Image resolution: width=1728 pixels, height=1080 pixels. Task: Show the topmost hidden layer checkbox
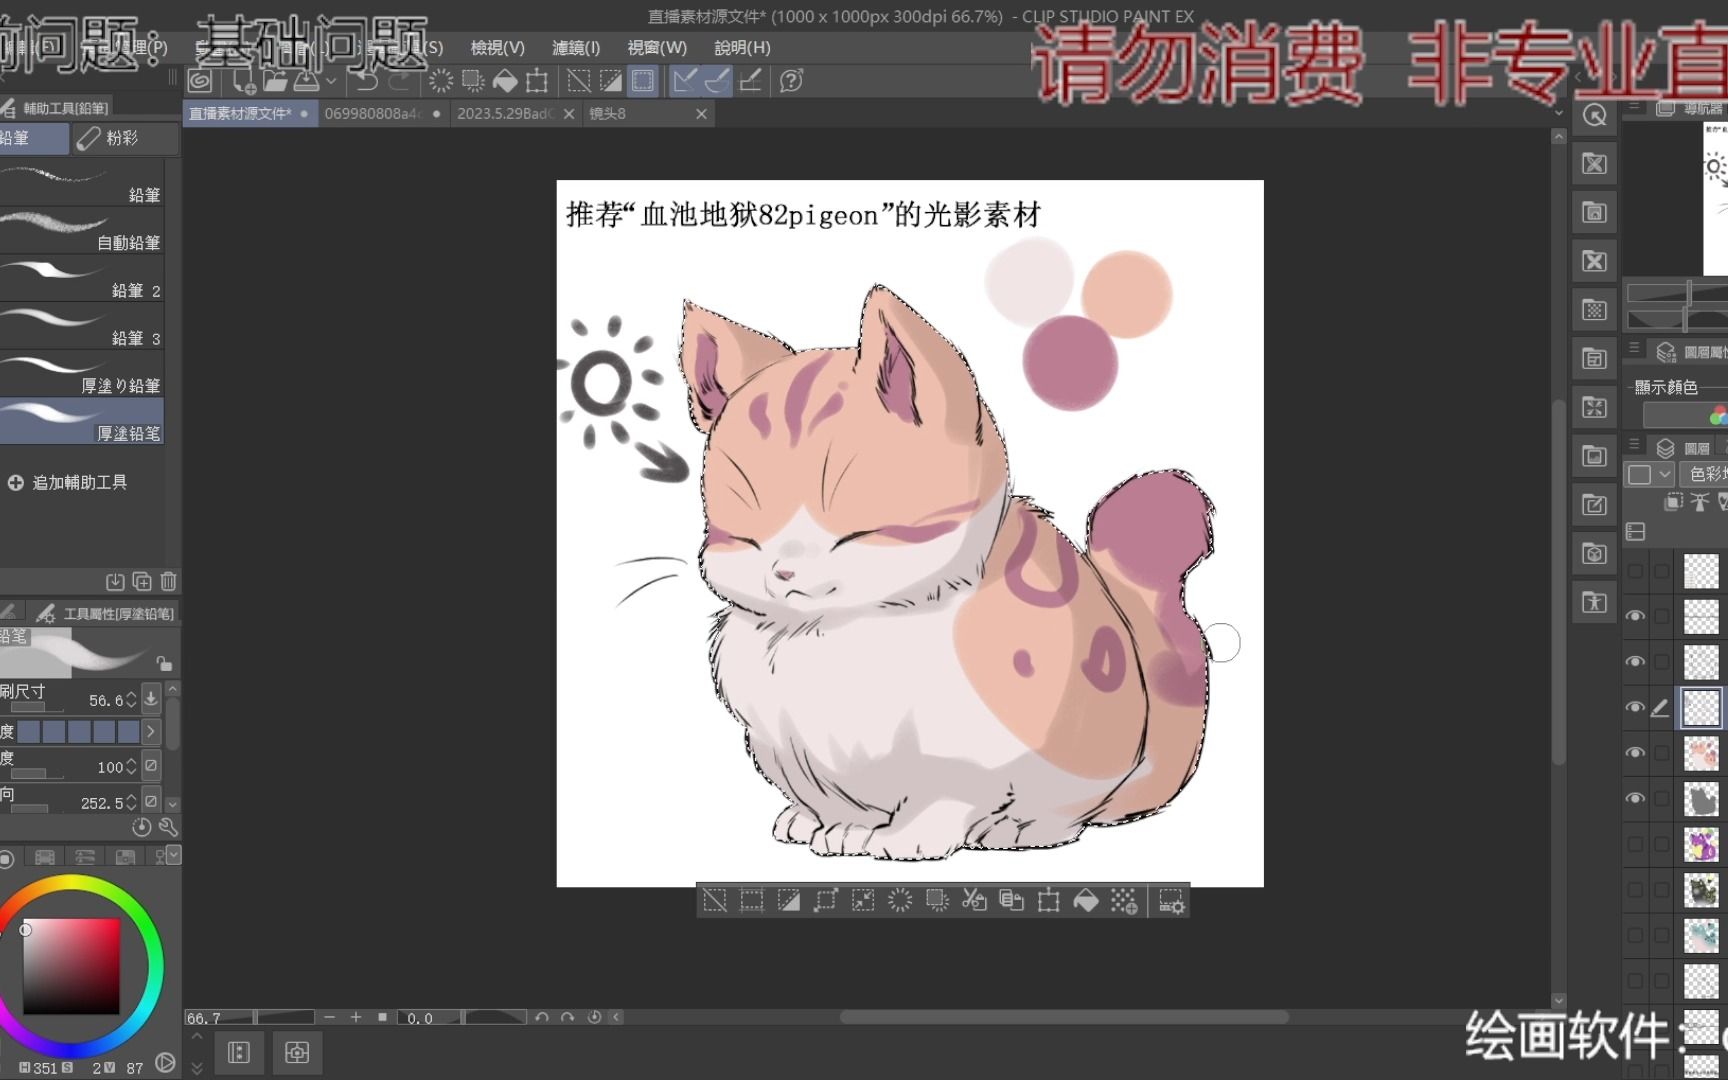pos(1635,571)
